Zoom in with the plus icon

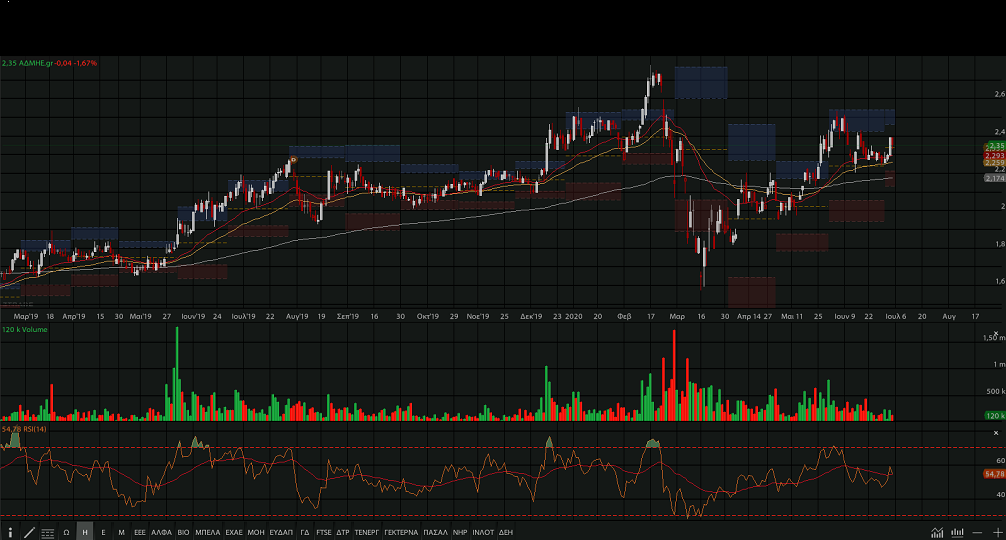click(996, 533)
